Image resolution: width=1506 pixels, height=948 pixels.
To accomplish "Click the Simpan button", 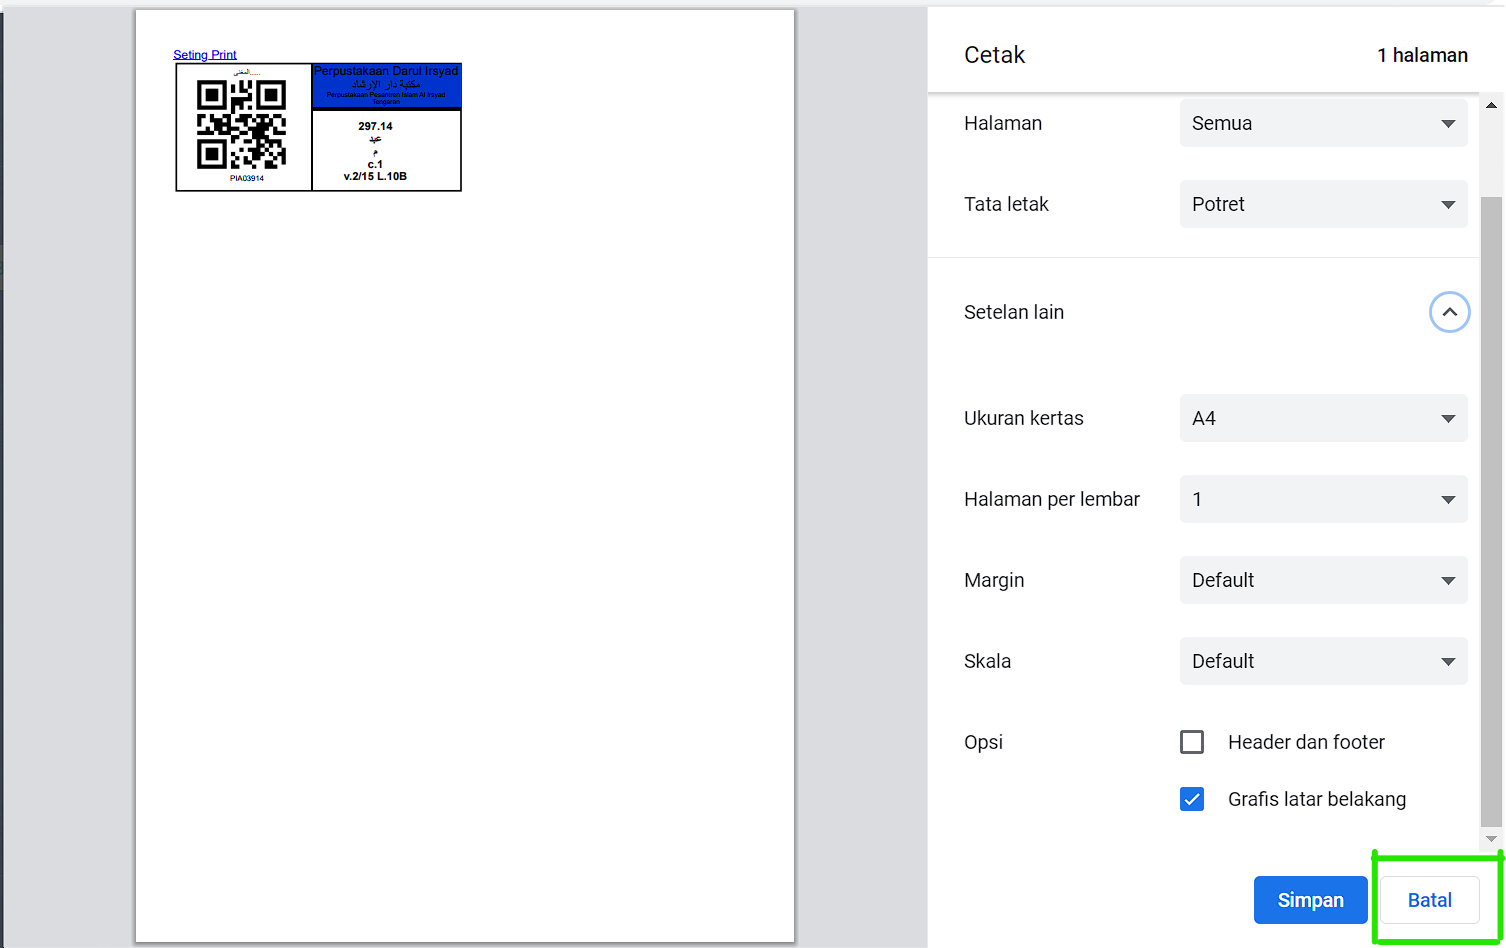I will [1310, 900].
